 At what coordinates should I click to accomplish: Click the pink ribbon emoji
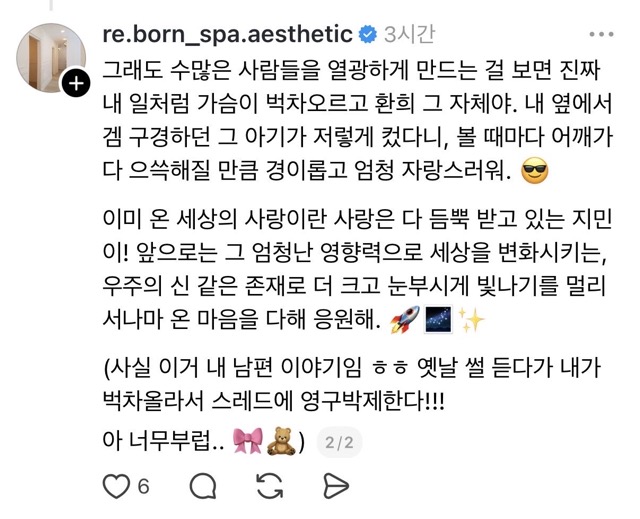point(245,441)
